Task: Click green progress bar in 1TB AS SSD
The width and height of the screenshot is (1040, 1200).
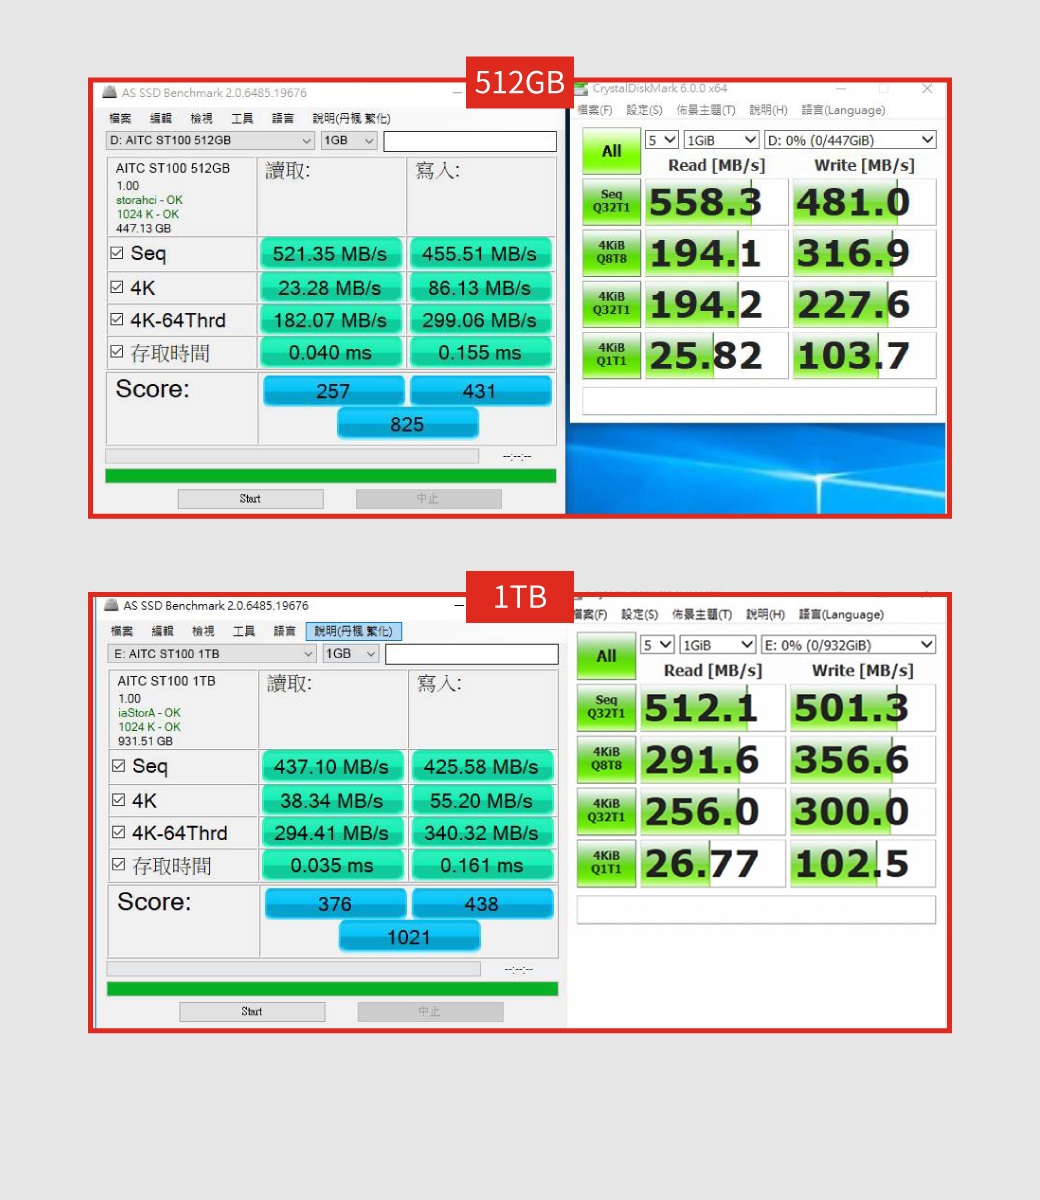Action: [x=333, y=989]
